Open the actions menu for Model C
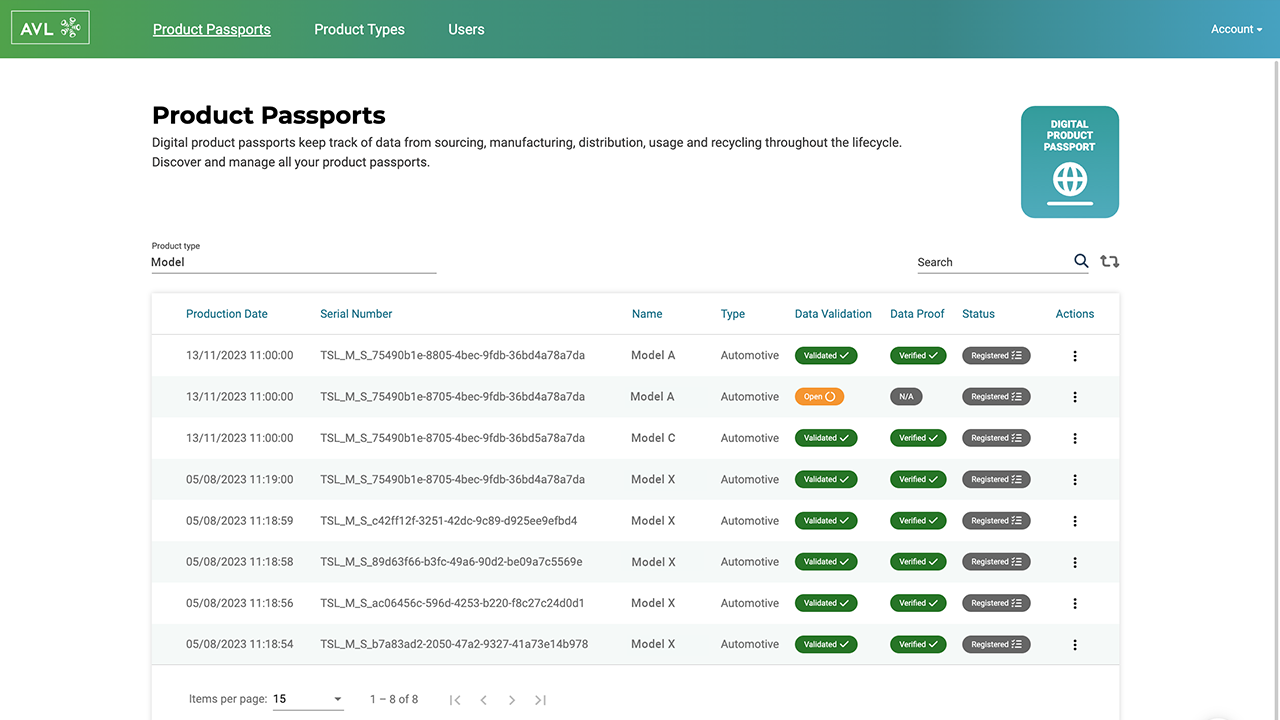Viewport: 1280px width, 720px height. pos(1074,437)
